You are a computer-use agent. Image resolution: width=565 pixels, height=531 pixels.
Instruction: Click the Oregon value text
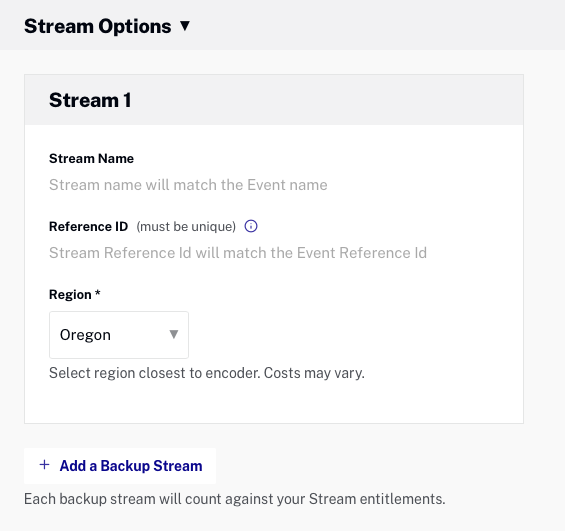tap(85, 335)
